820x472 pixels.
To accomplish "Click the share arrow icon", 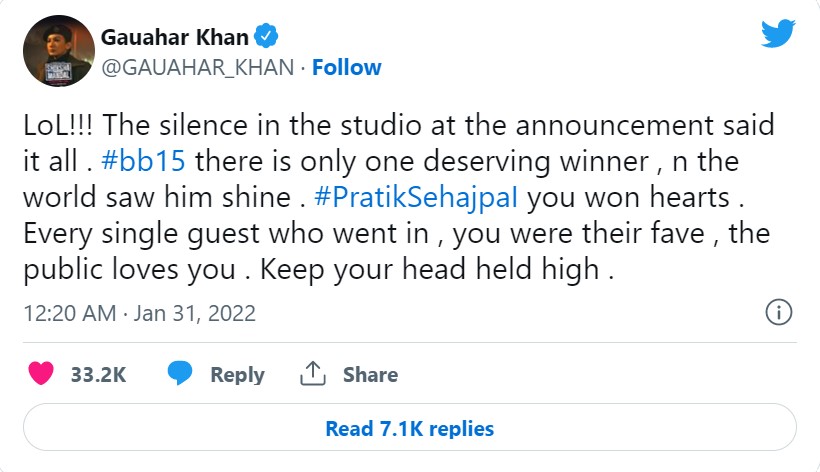I will (313, 374).
